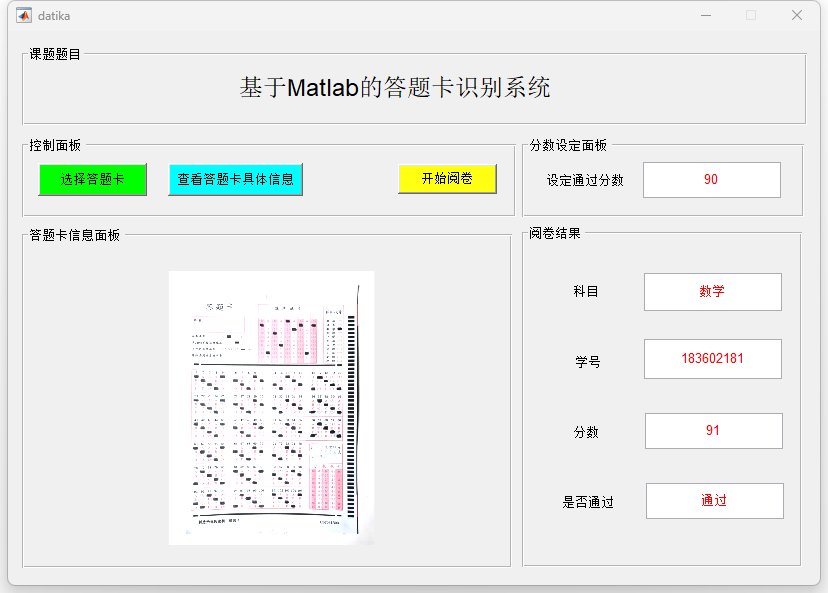Click the 是否通过 label
The width and height of the screenshot is (828, 593).
(x=588, y=502)
